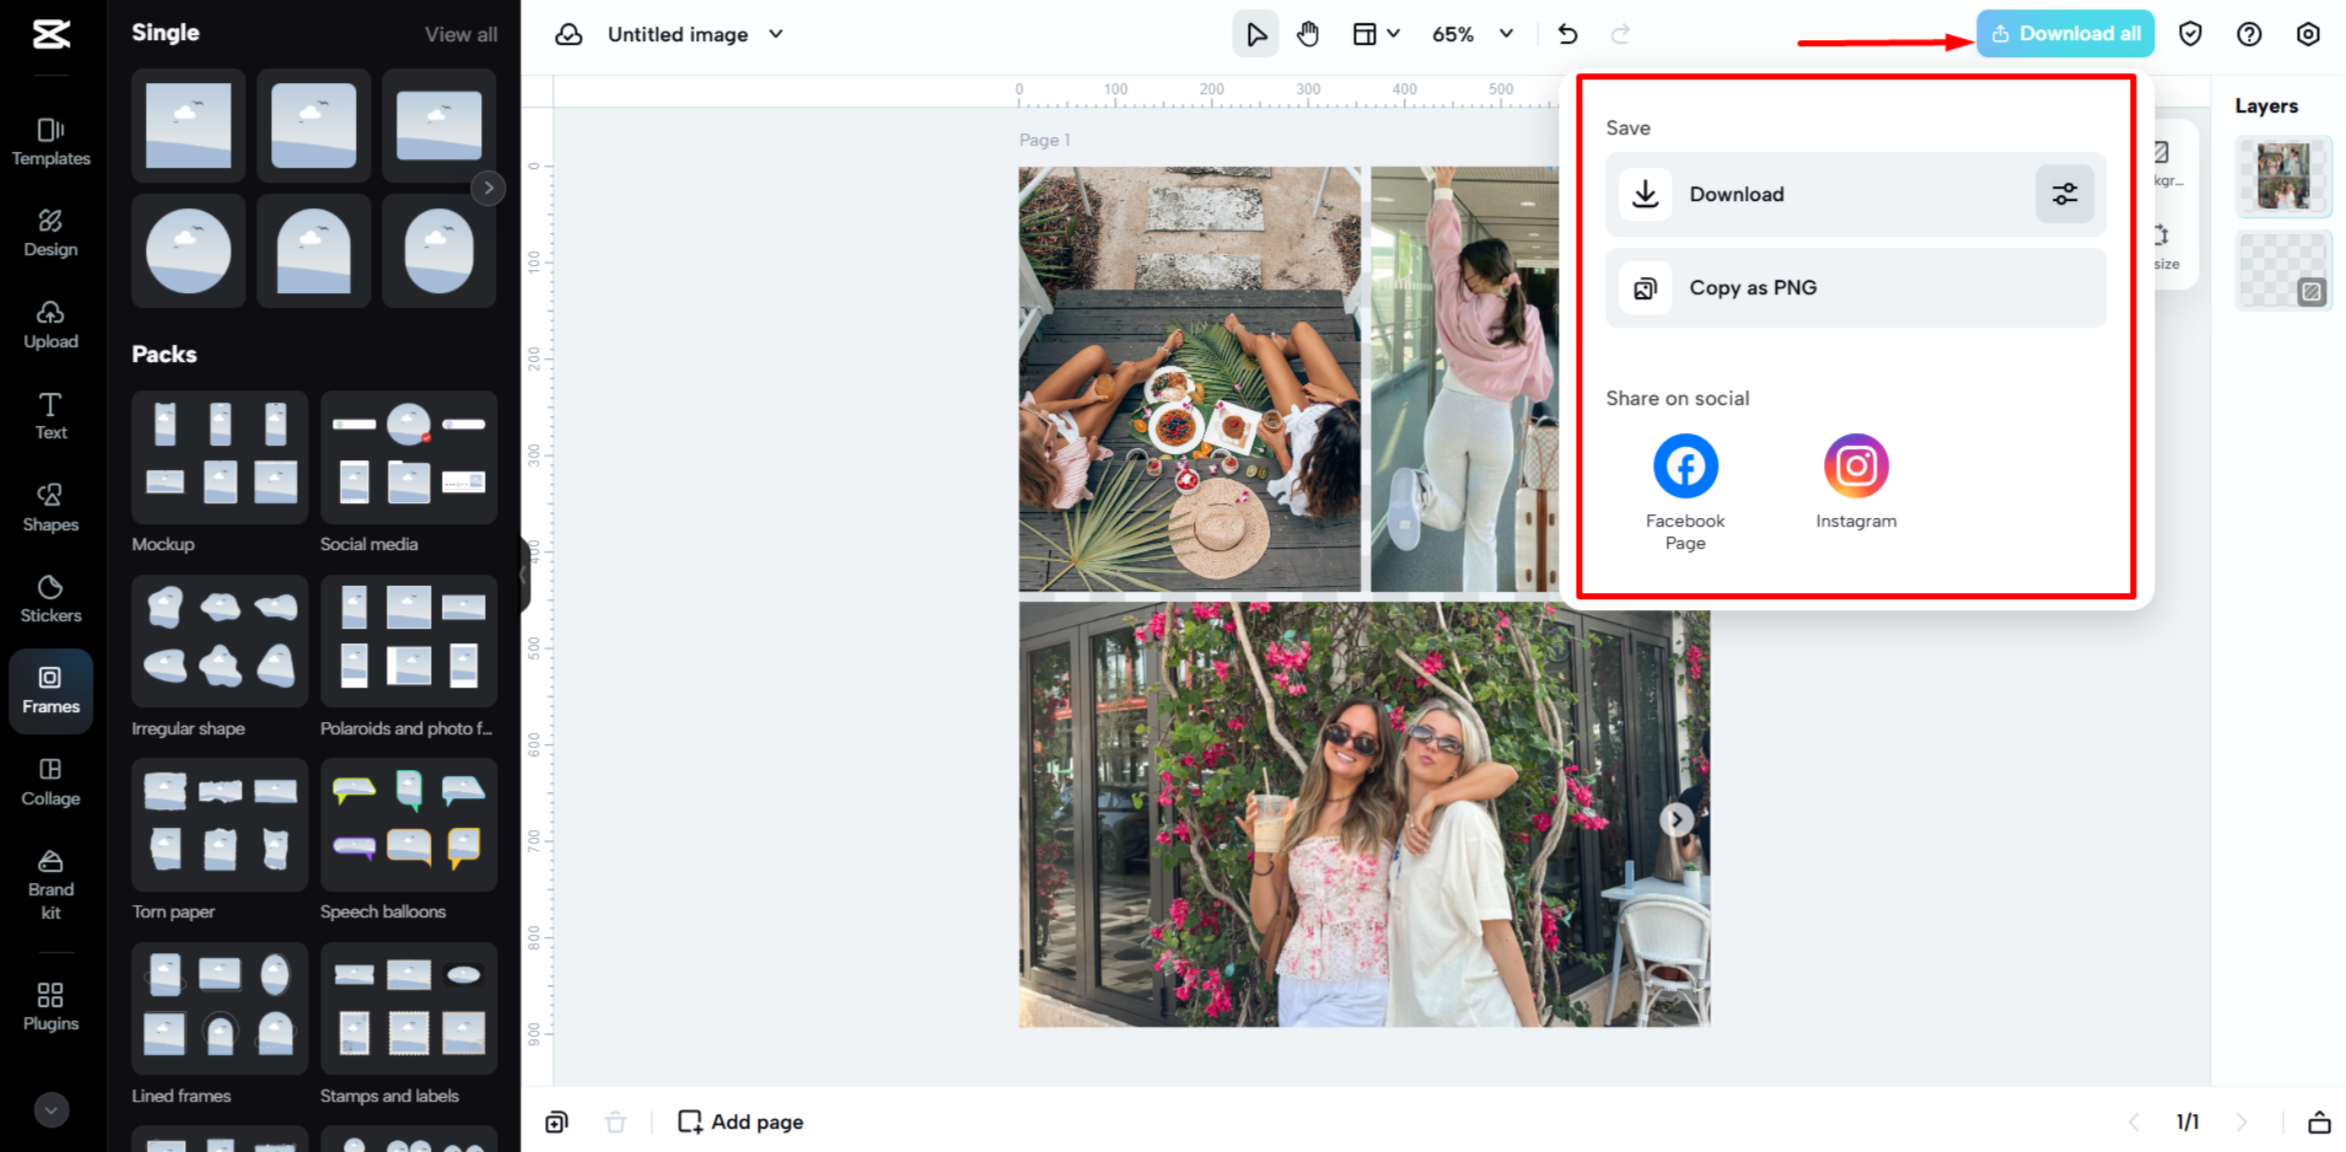
Task: Select the Hand pan tool
Action: [1308, 33]
